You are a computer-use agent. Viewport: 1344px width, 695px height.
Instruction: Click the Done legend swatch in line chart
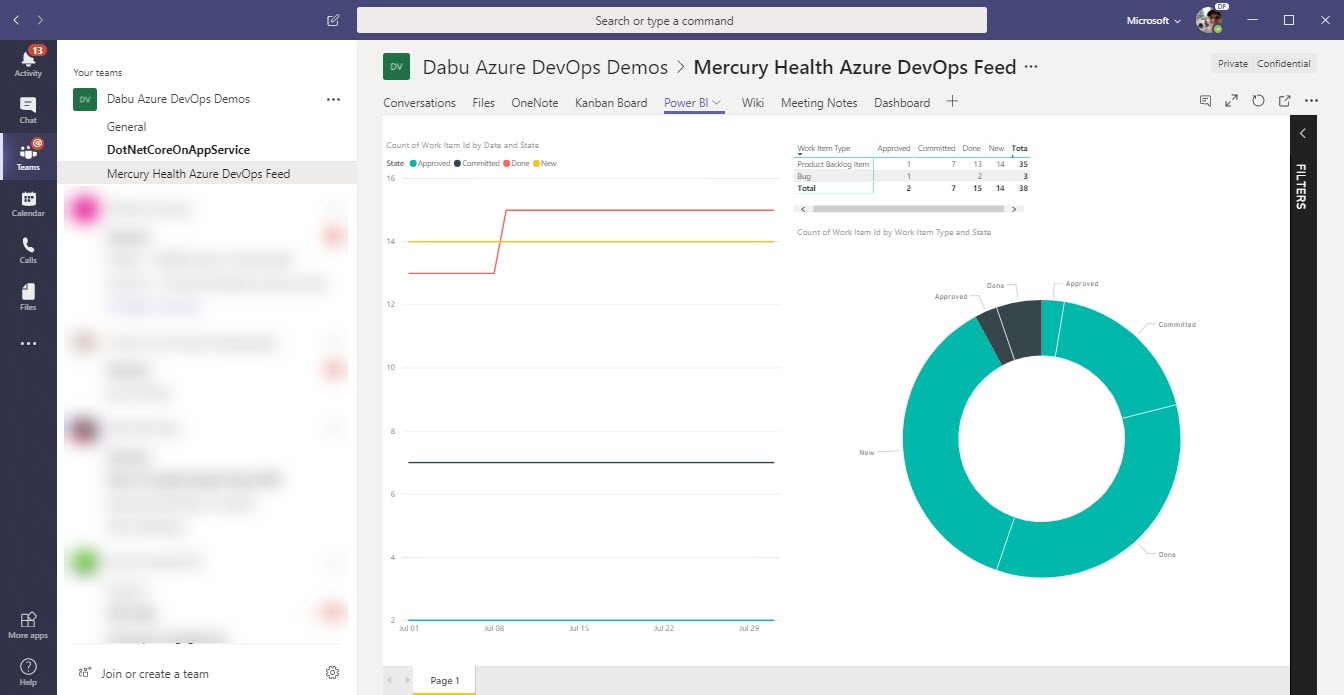(508, 163)
